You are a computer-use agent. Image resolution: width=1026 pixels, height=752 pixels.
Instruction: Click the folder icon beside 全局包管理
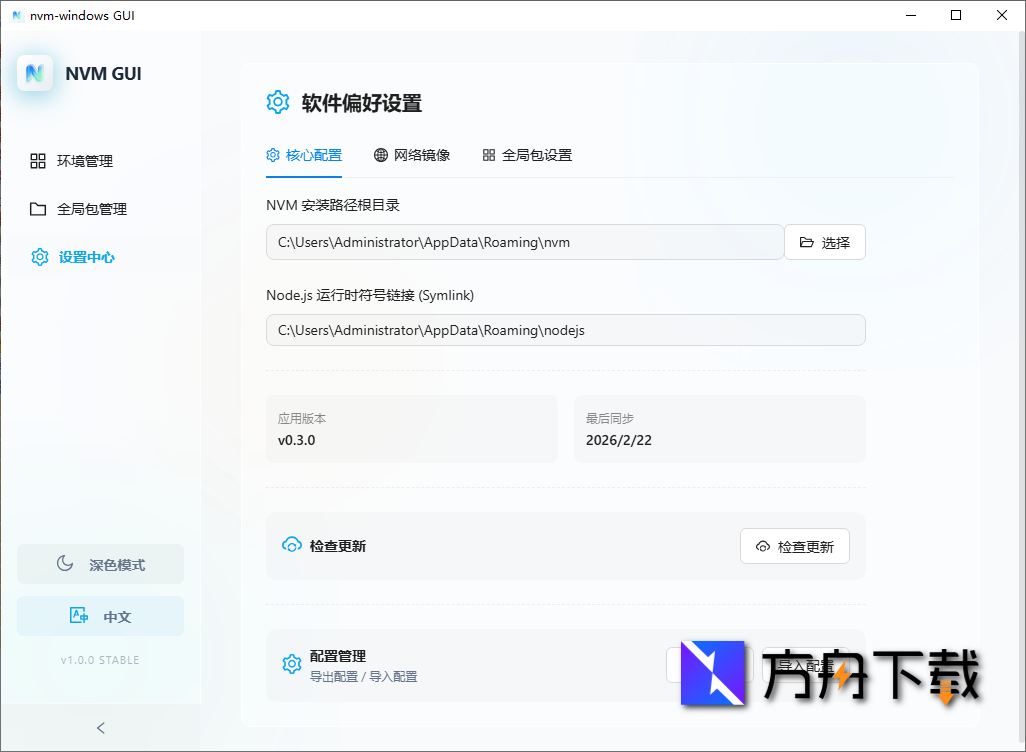[x=40, y=209]
